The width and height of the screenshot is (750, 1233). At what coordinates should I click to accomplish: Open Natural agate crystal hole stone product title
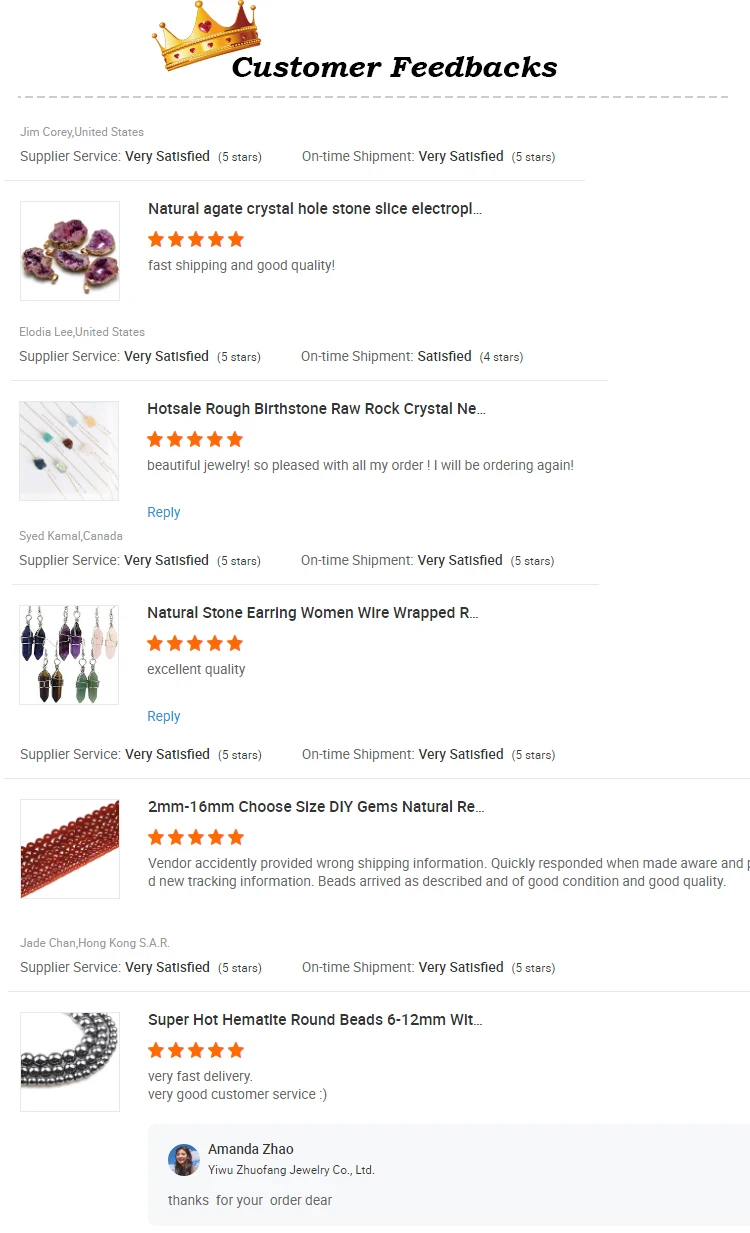point(315,209)
